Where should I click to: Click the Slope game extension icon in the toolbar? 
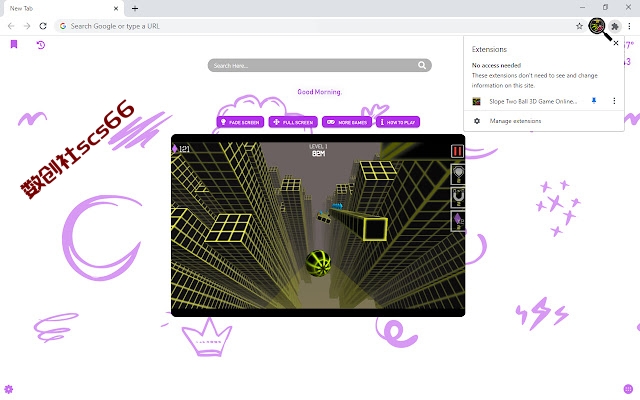597,26
